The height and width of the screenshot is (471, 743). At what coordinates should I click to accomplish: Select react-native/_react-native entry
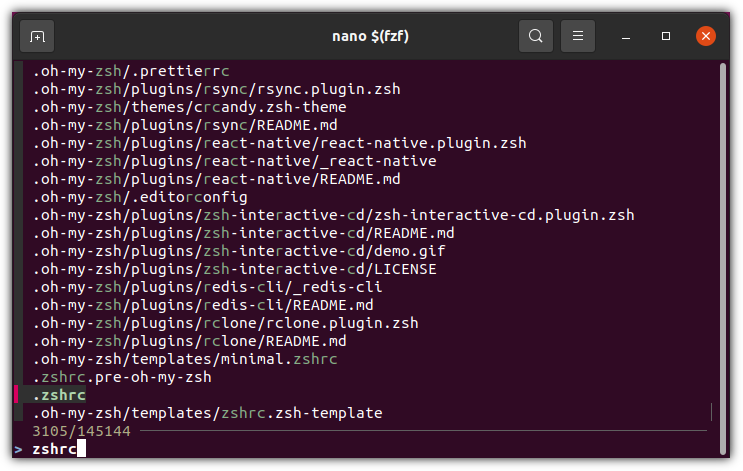click(234, 161)
